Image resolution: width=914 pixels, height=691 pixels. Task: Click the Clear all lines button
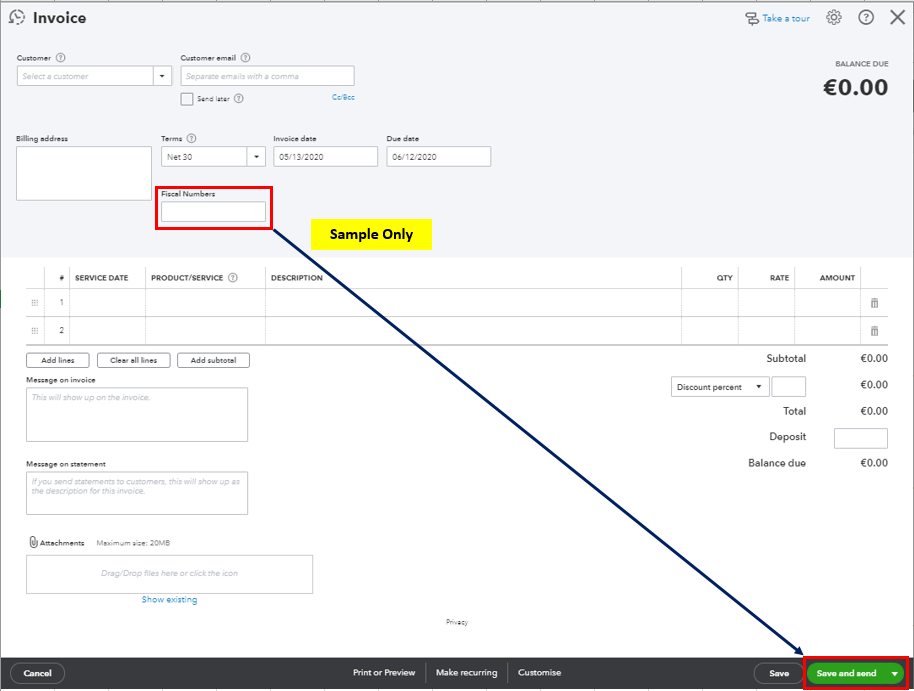pyautogui.click(x=133, y=360)
